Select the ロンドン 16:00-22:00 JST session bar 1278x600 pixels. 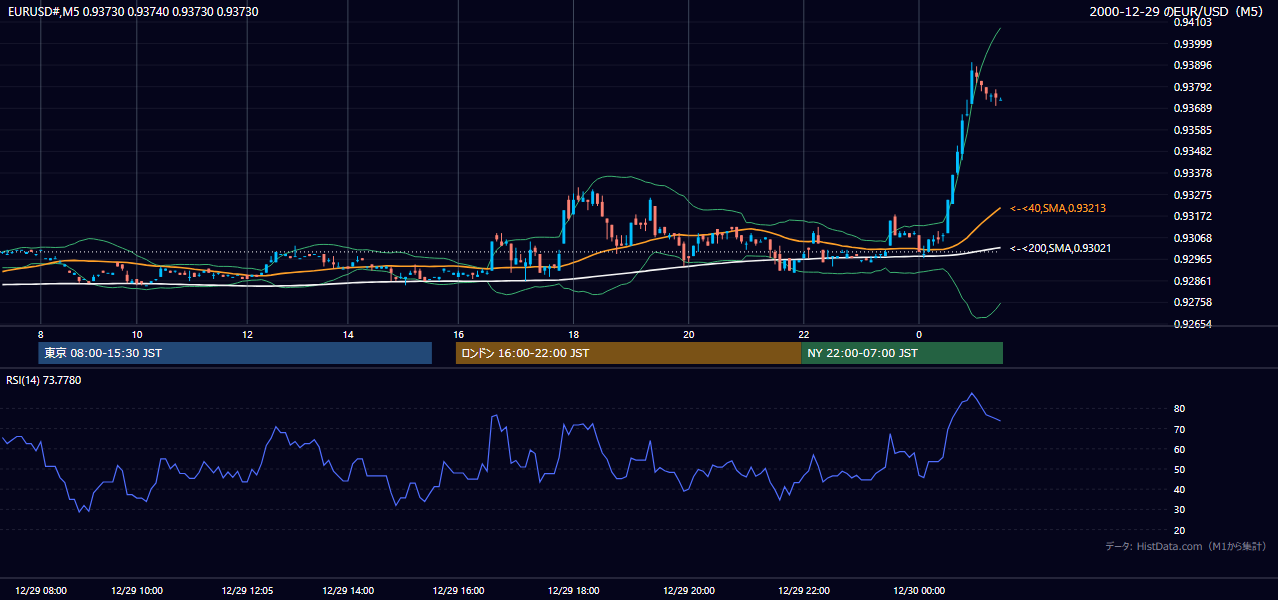[x=628, y=353]
